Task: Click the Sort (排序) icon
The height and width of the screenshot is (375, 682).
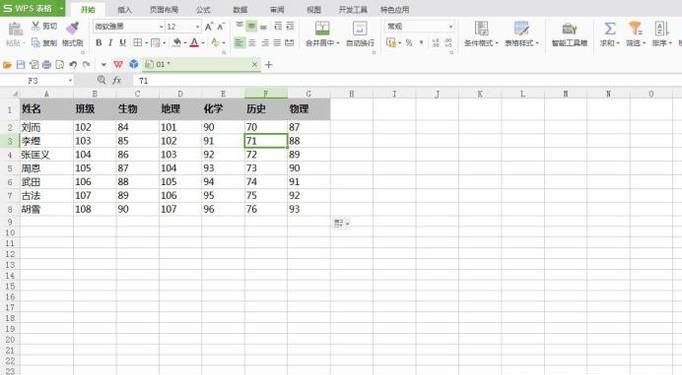Action: coord(661,29)
